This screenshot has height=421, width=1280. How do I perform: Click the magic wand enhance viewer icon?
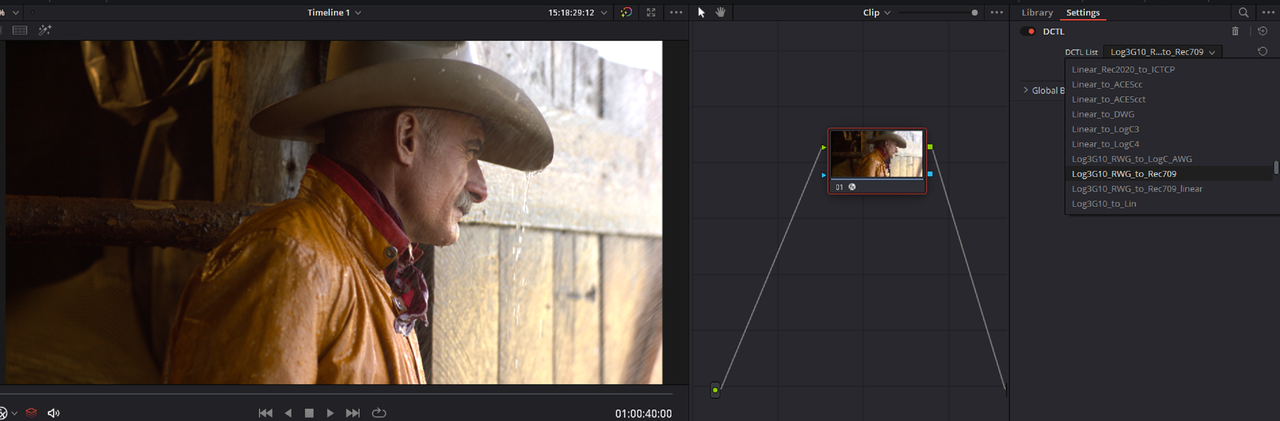(x=45, y=30)
